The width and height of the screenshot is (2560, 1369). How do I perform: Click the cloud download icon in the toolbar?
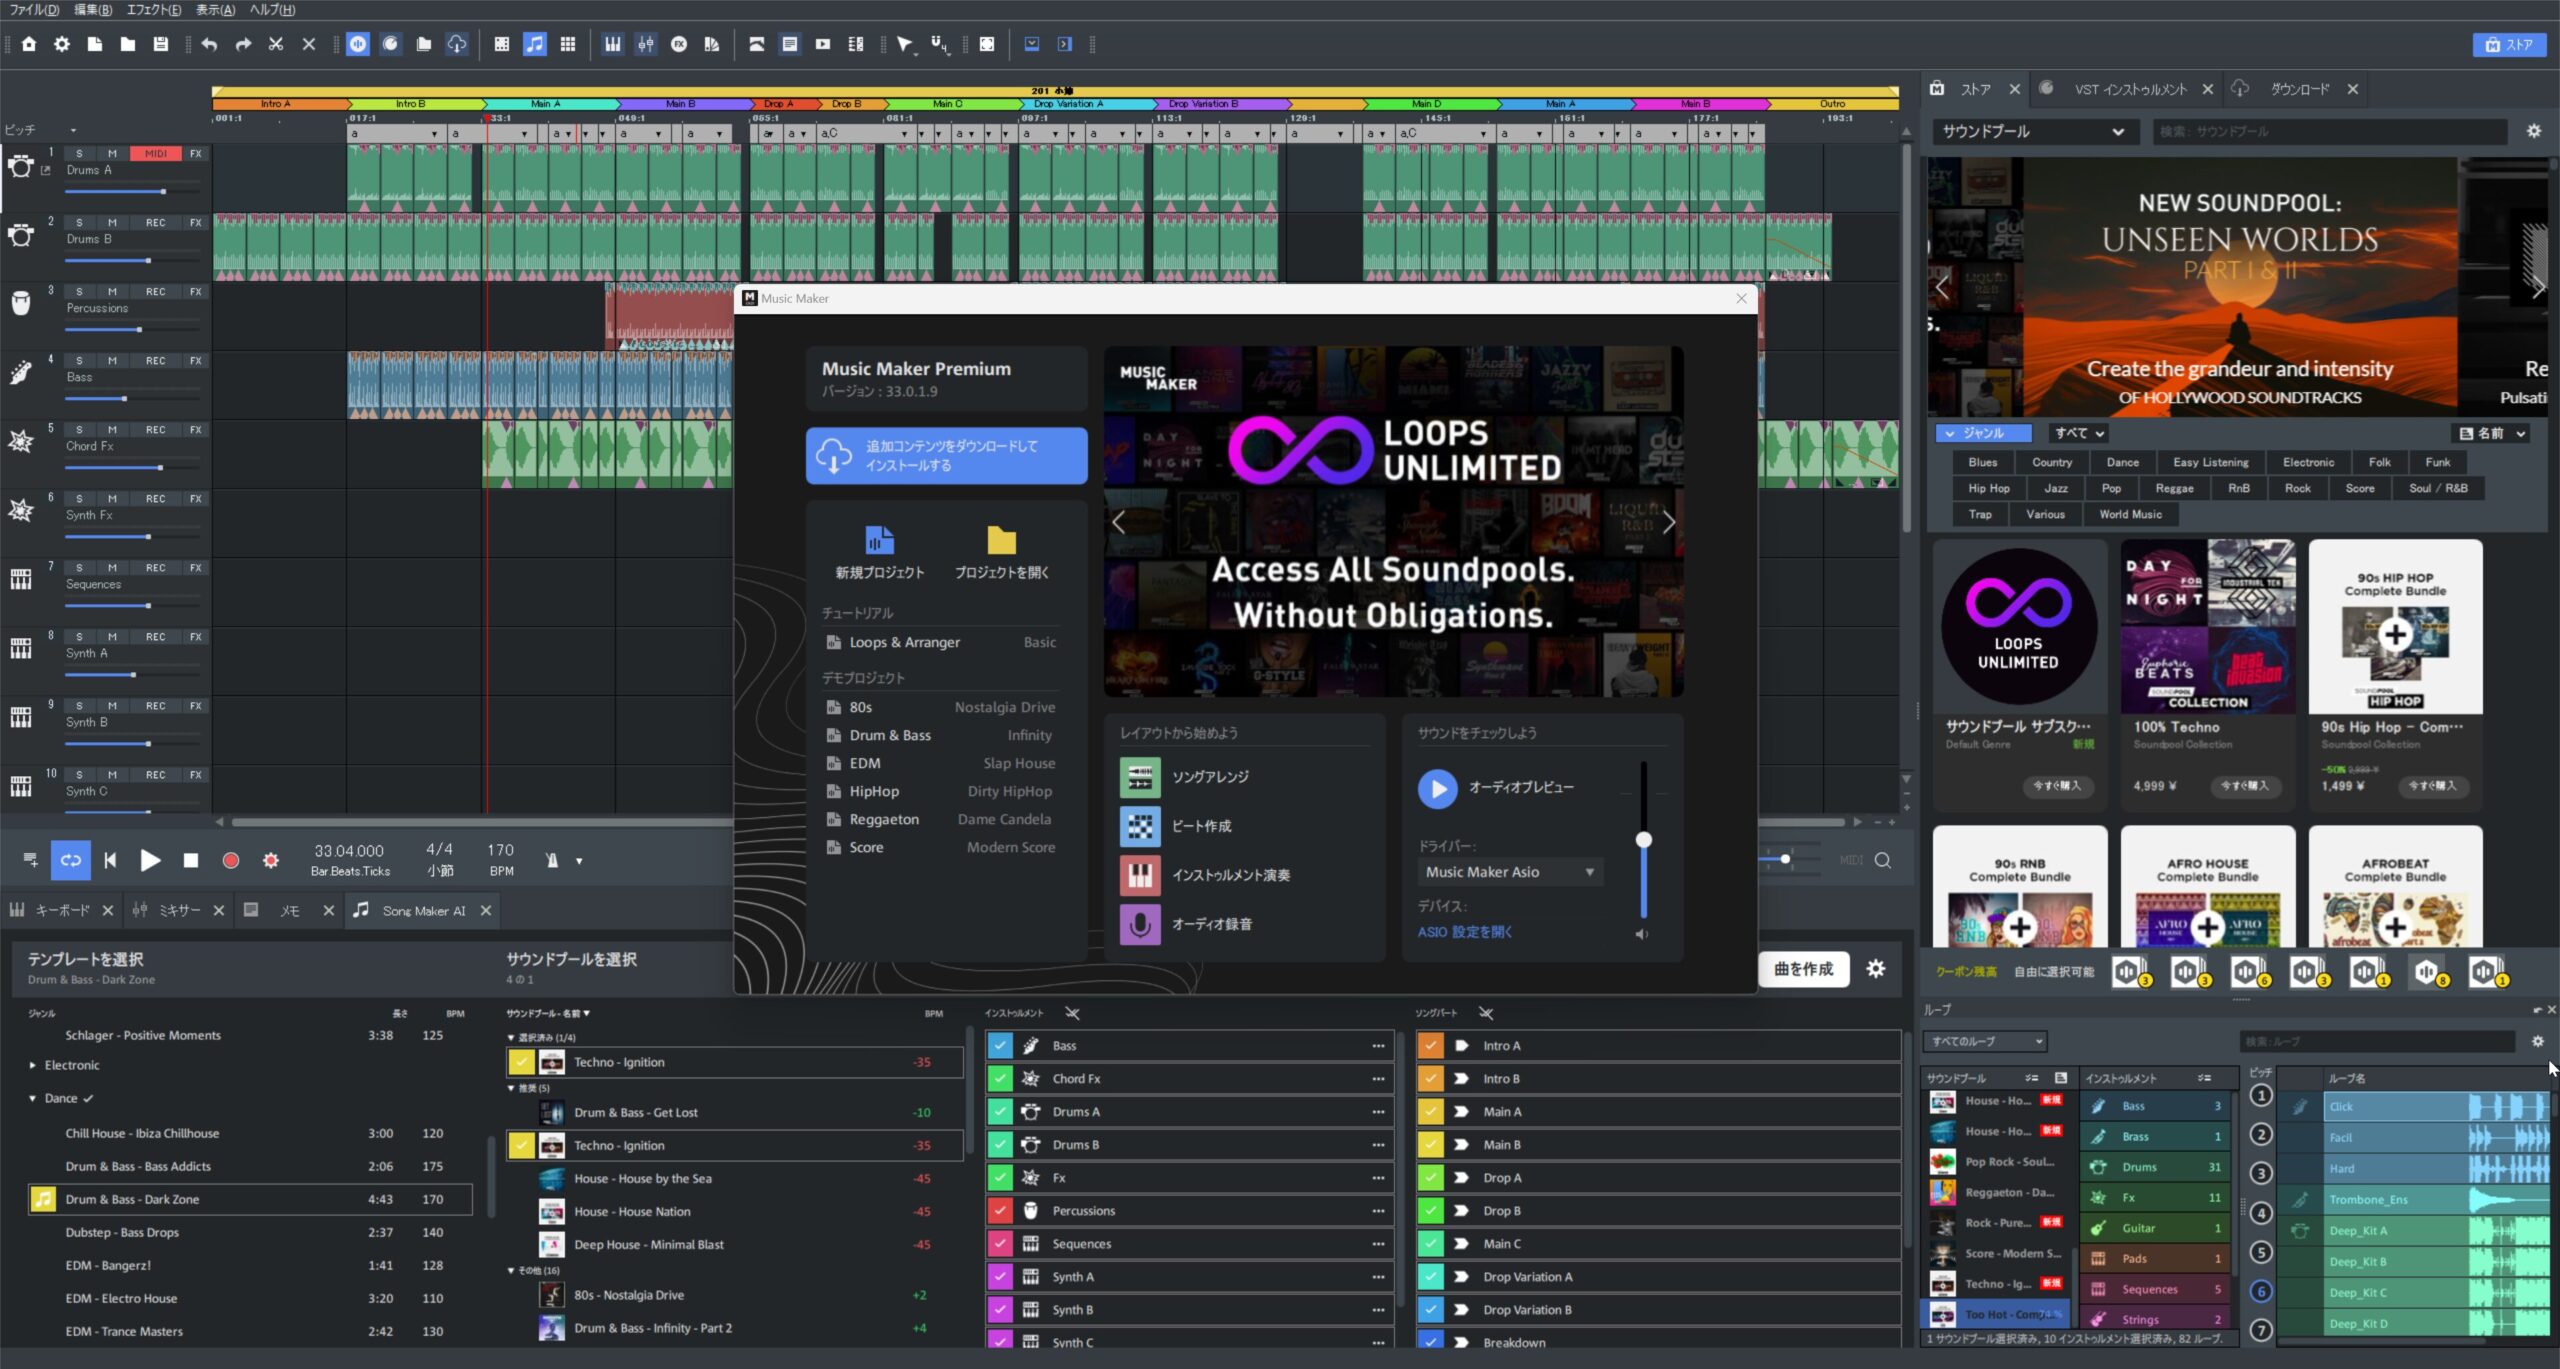(455, 44)
